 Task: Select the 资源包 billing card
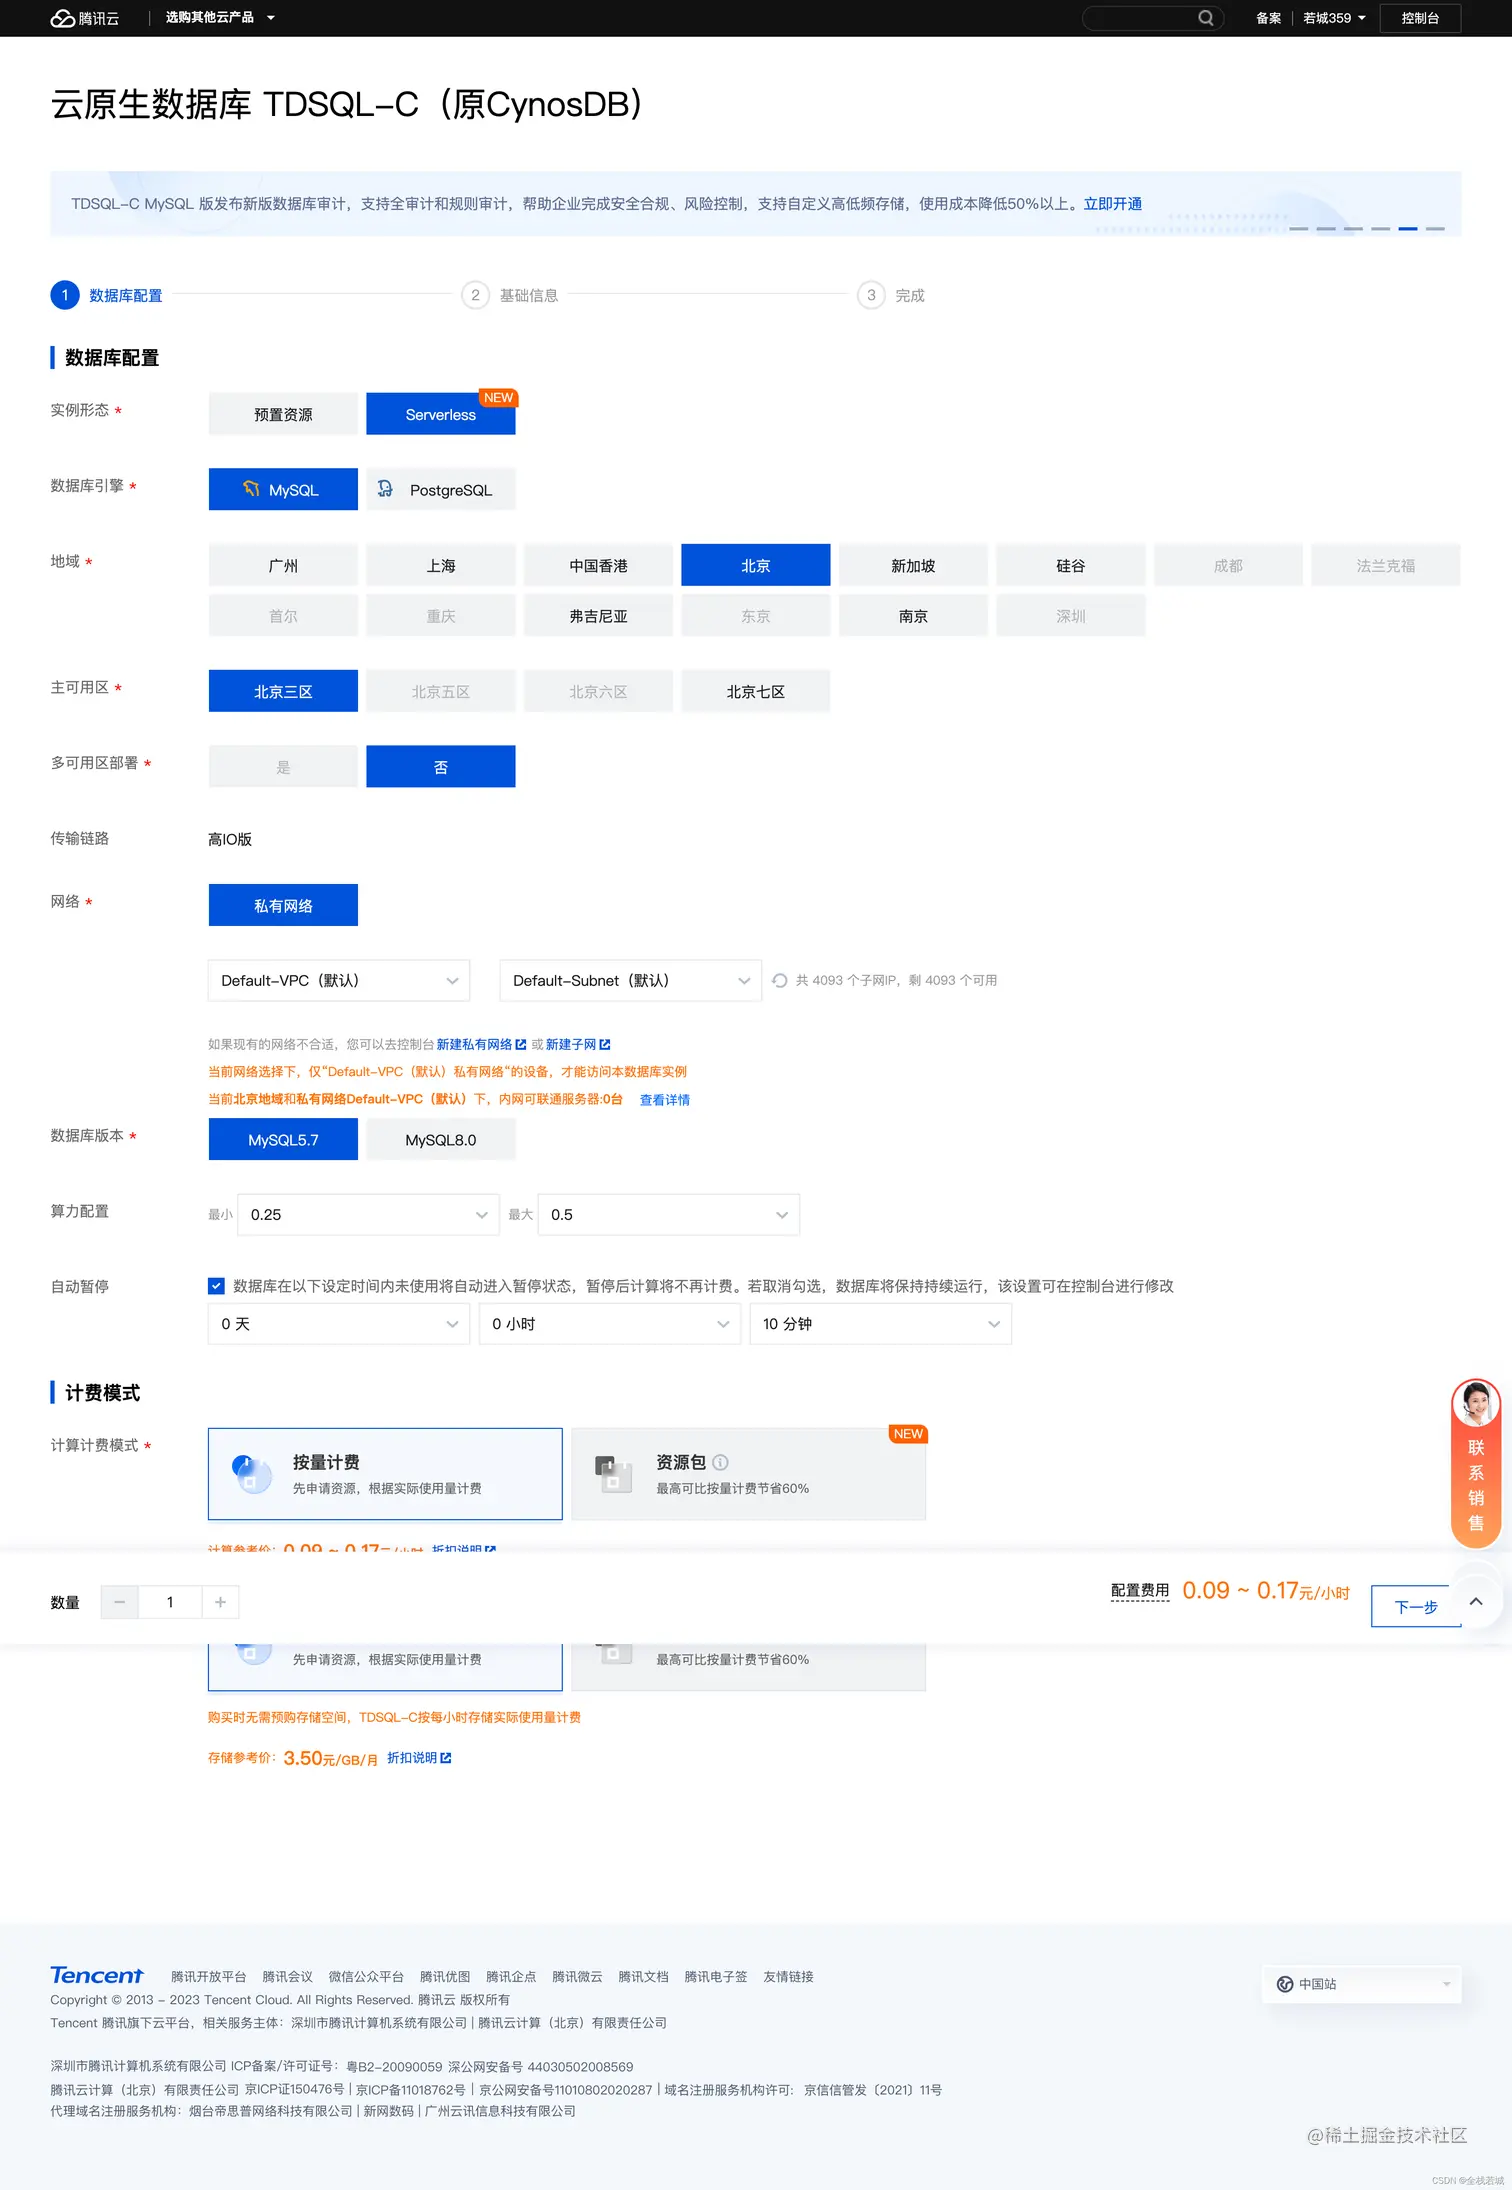coord(748,1474)
